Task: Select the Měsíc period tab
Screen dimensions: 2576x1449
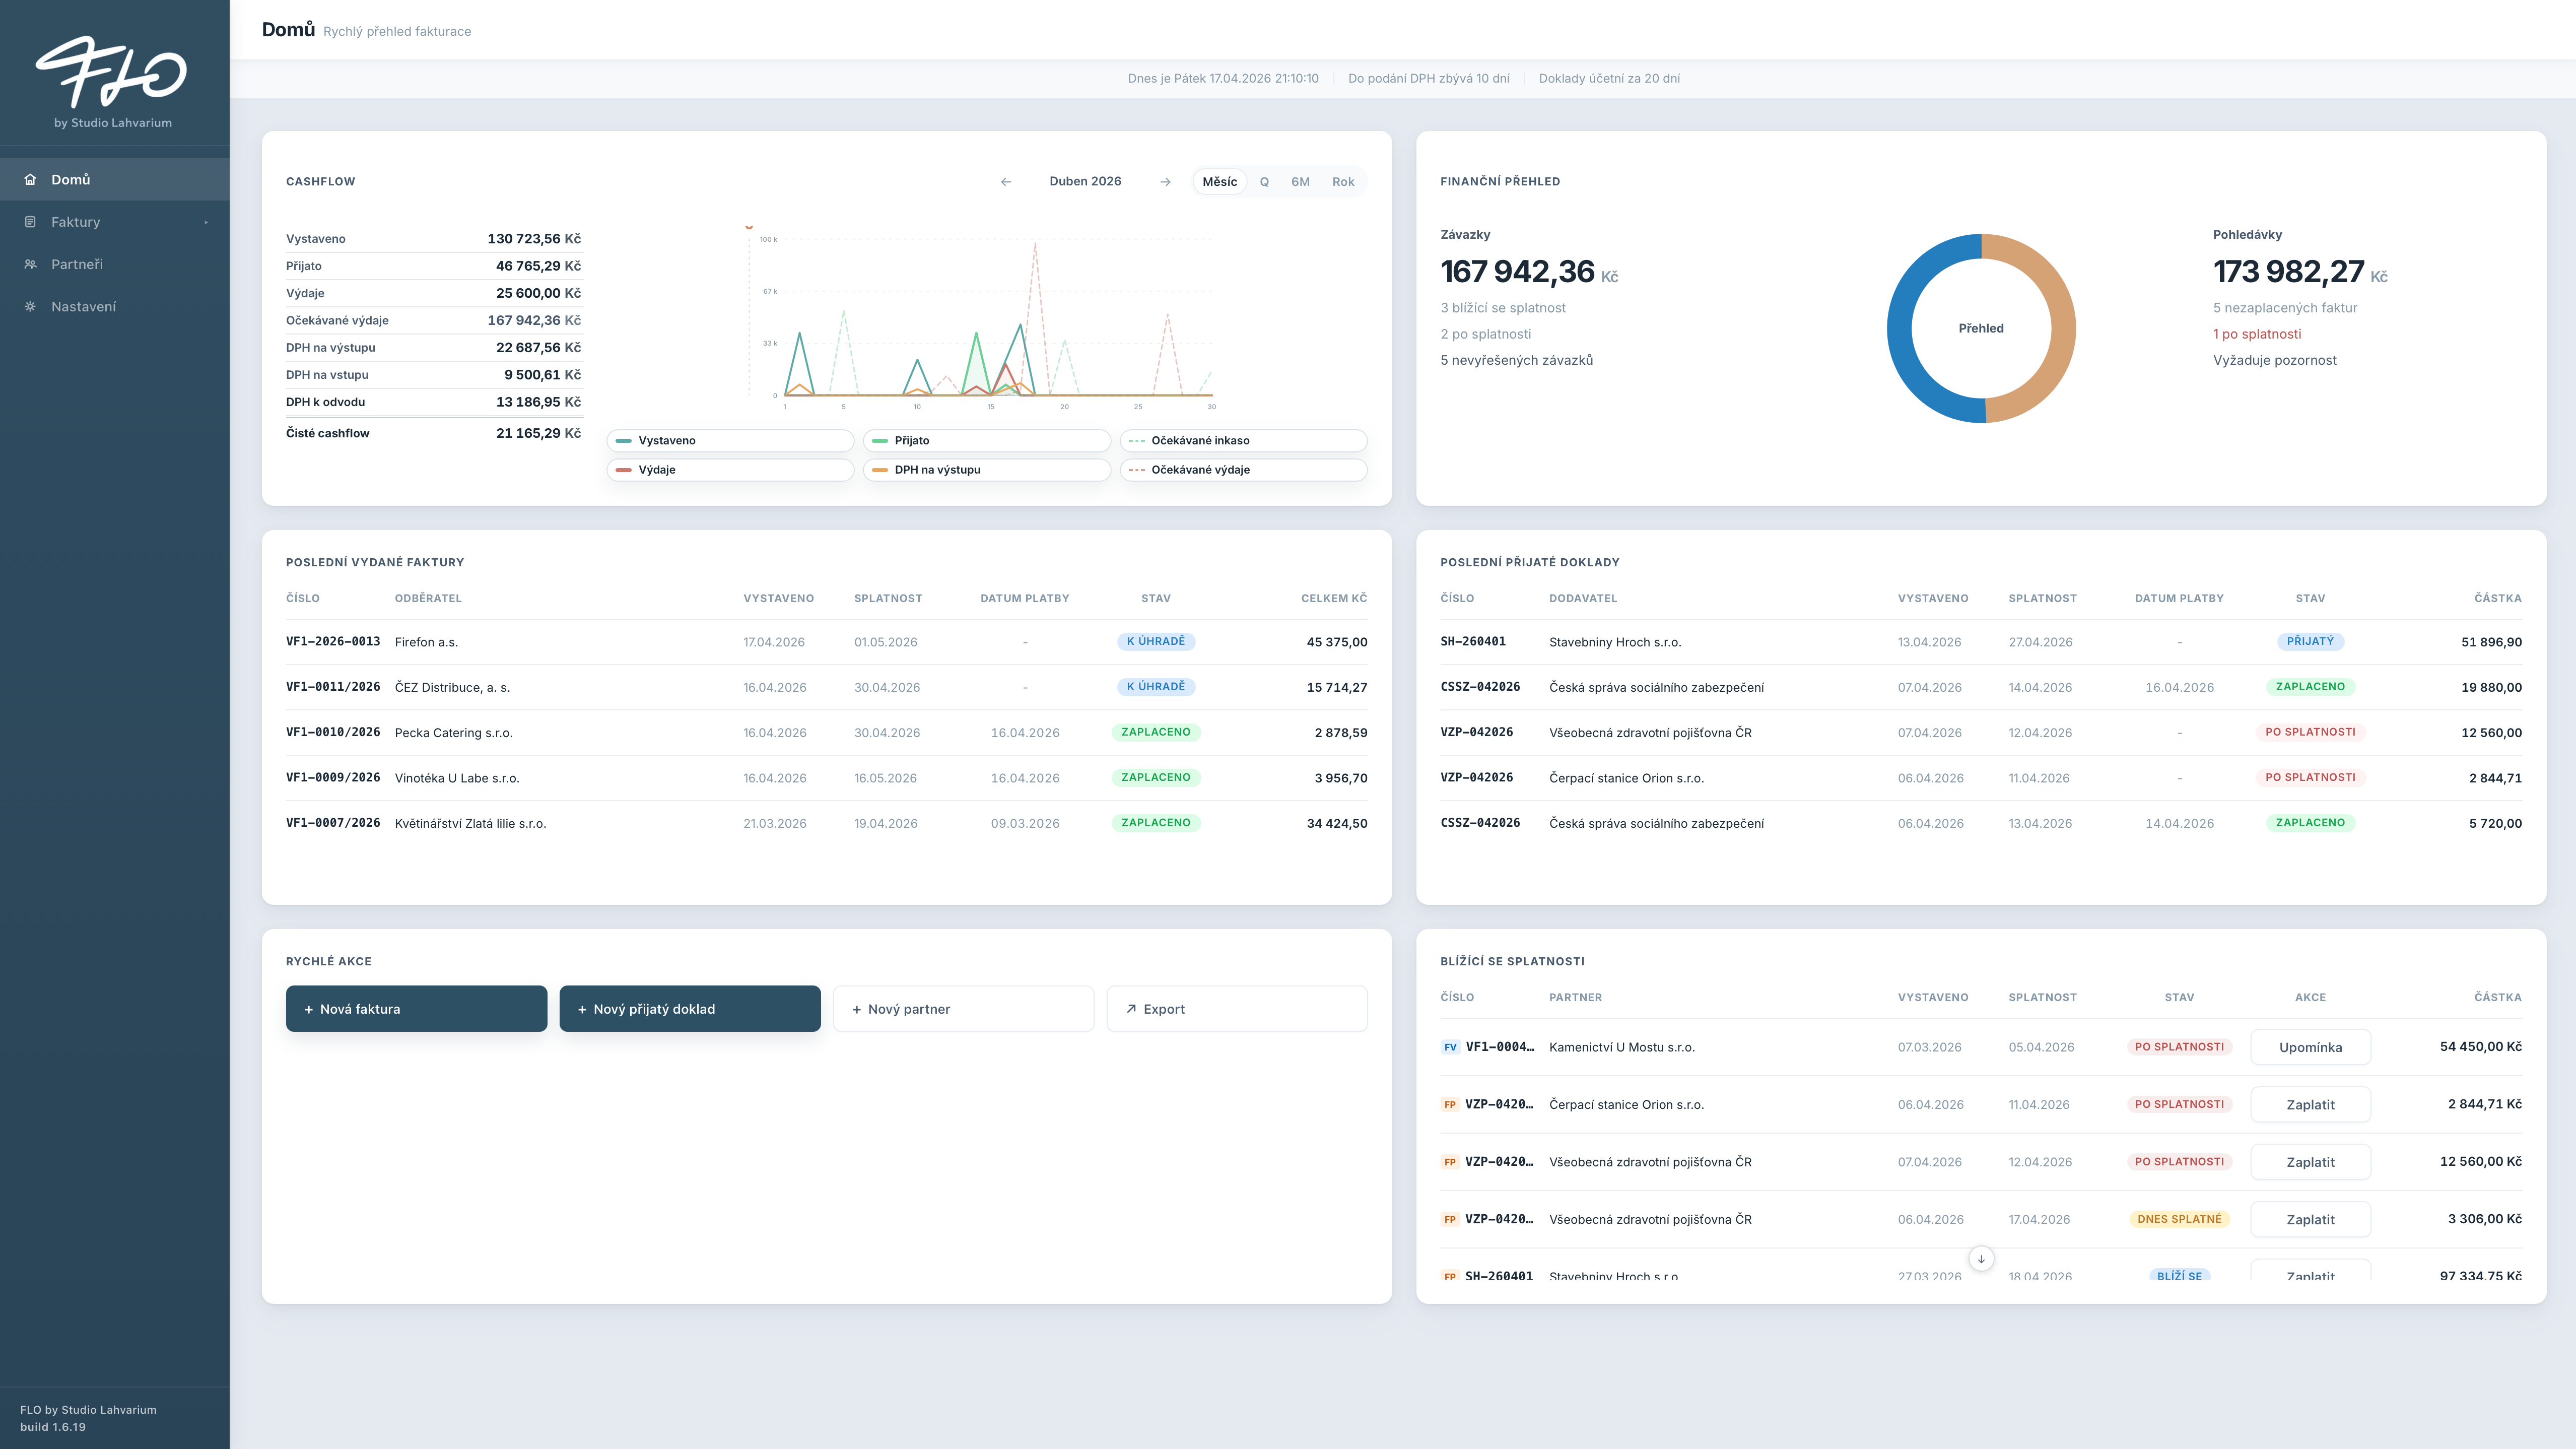Action: (1219, 182)
